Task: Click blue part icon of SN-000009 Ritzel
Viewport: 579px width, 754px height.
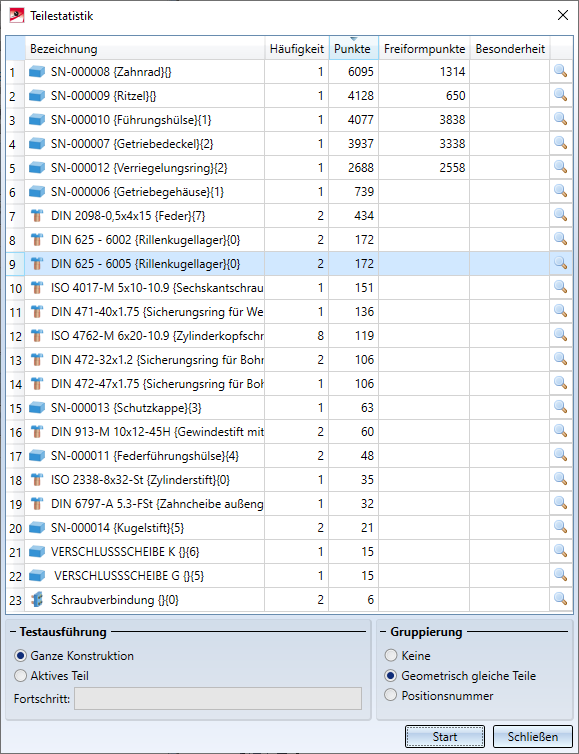Action: [x=37, y=96]
